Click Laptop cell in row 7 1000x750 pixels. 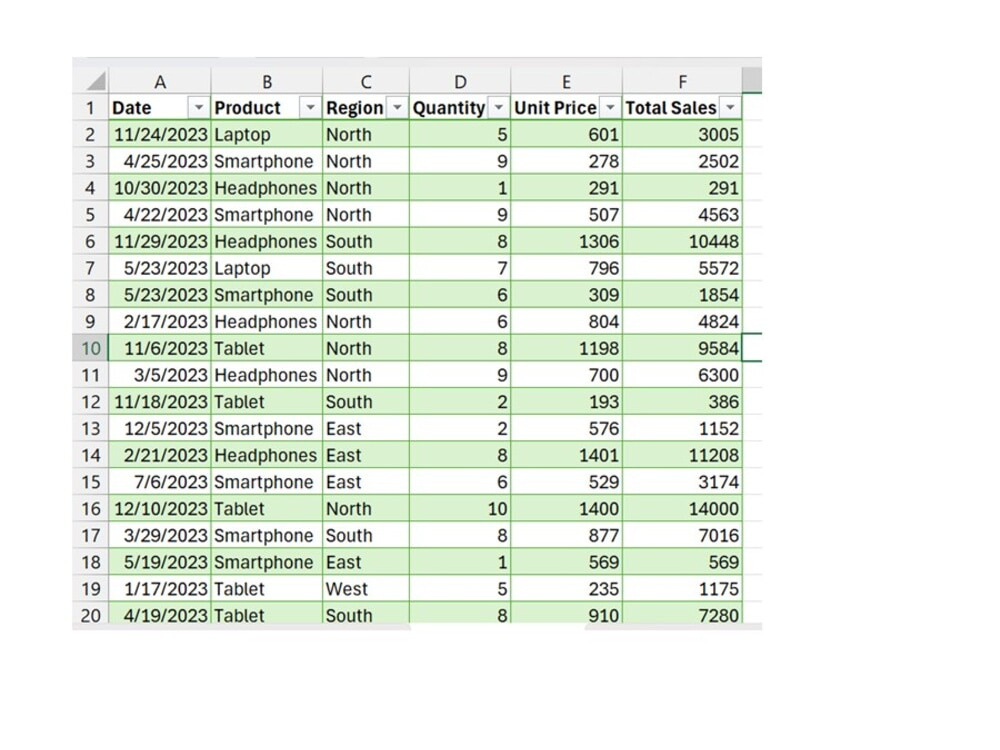click(267, 268)
